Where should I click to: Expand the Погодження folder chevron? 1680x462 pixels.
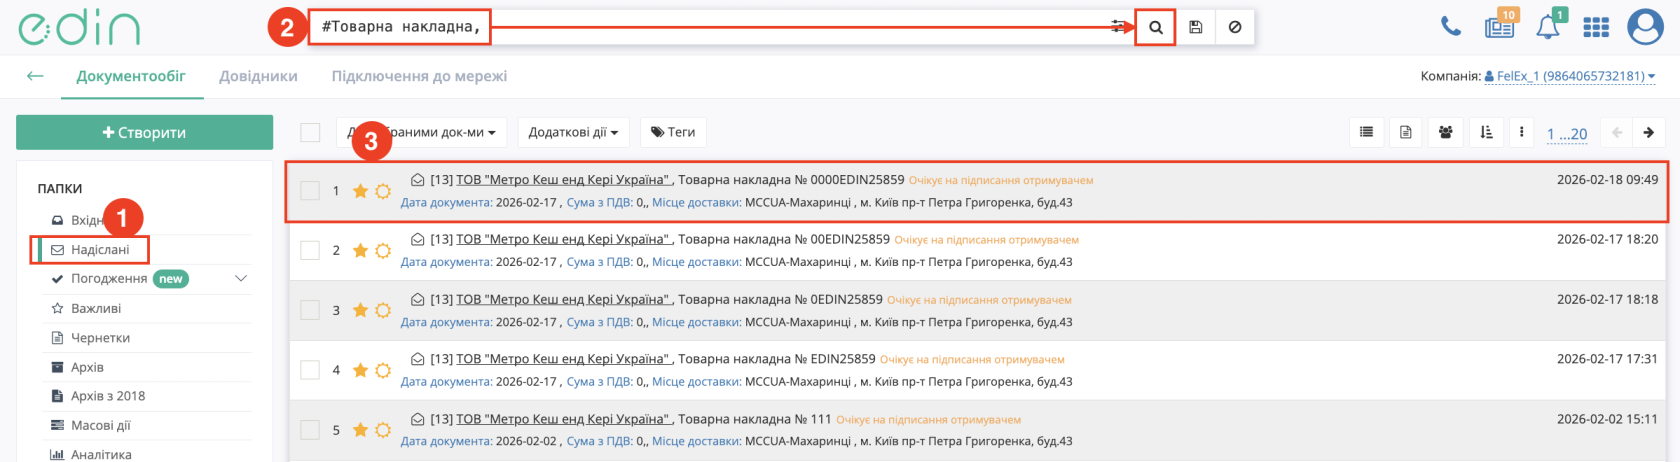pyautogui.click(x=241, y=279)
